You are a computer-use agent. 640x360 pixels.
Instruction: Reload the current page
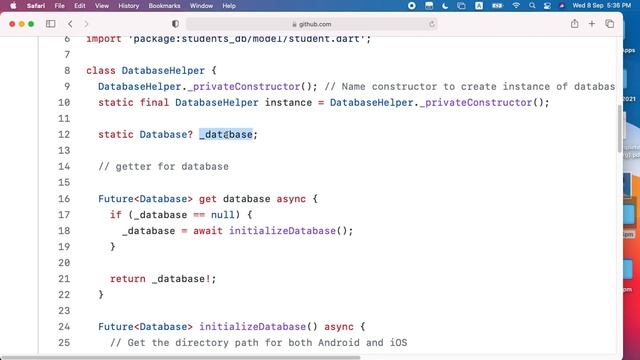point(431,24)
